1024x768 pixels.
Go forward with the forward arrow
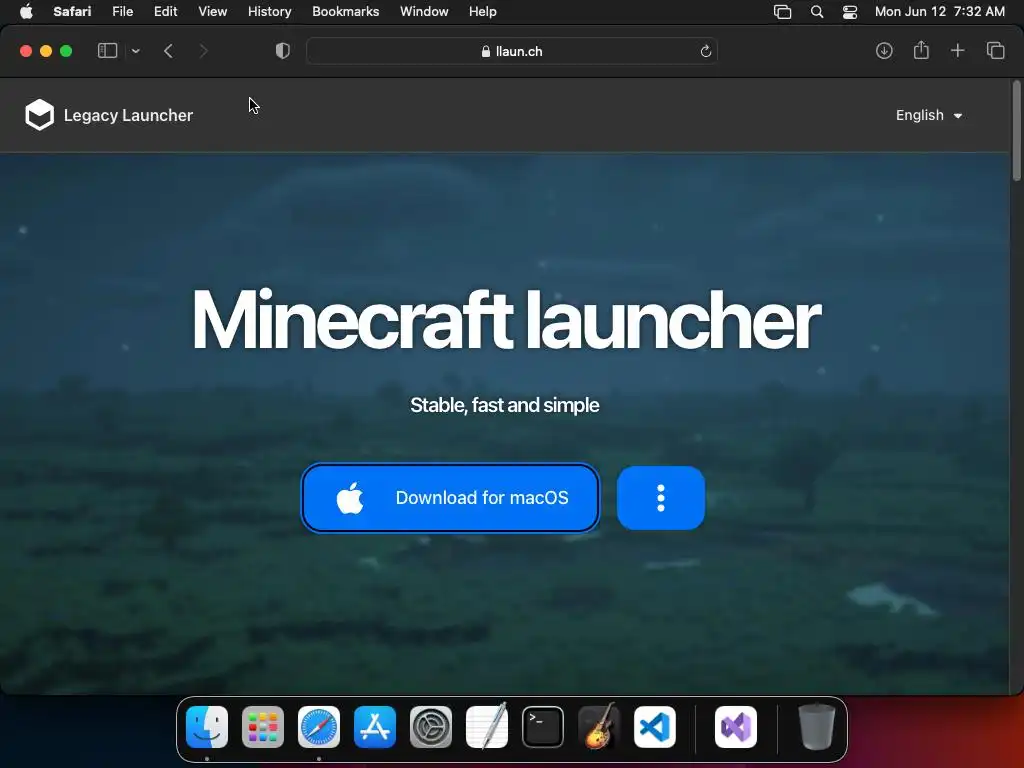pos(203,51)
